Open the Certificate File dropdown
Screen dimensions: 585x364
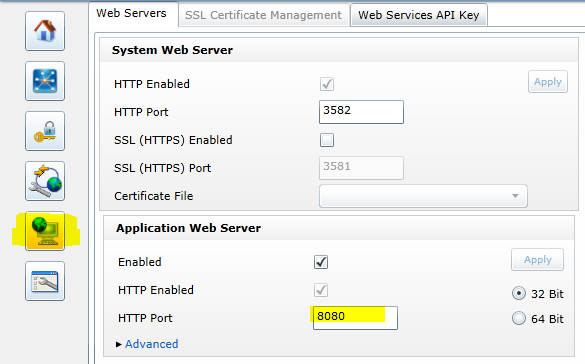coord(423,196)
